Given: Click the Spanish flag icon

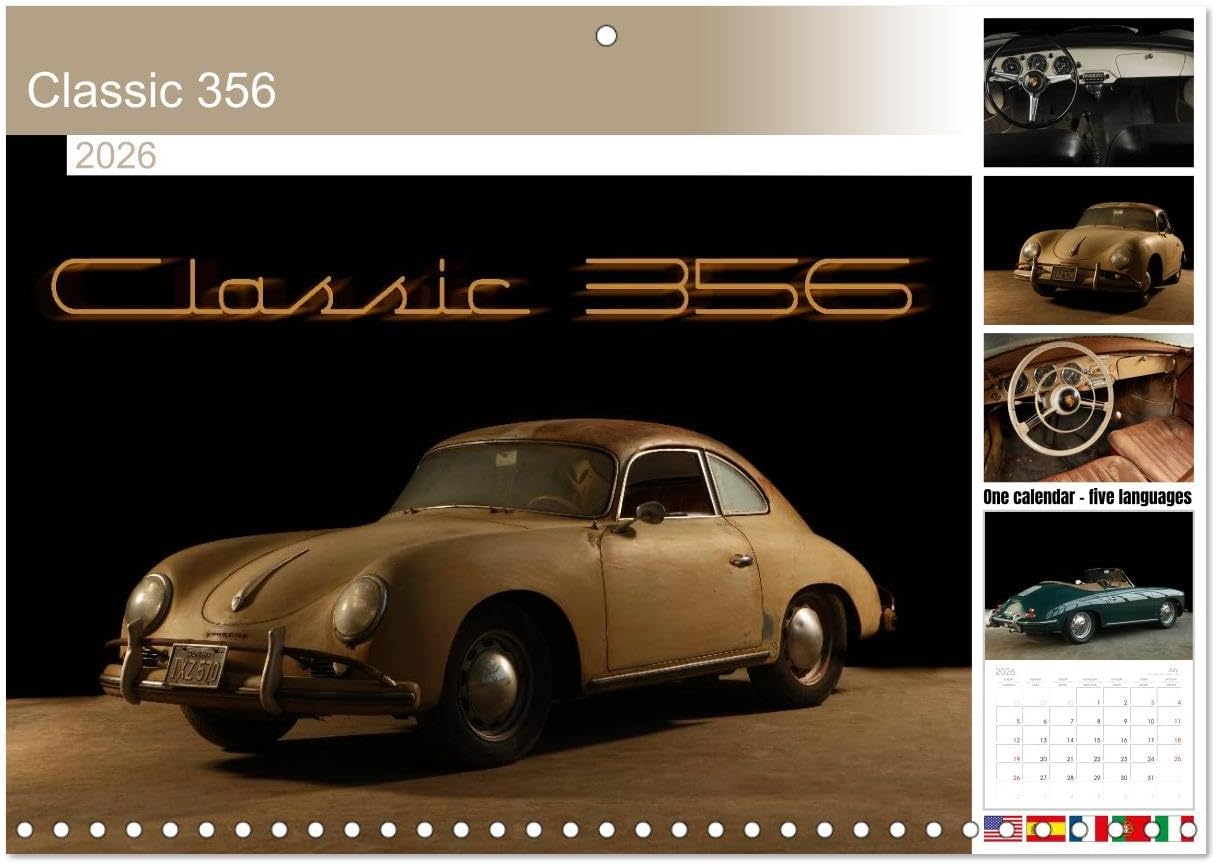Looking at the screenshot, I should [x=1046, y=828].
